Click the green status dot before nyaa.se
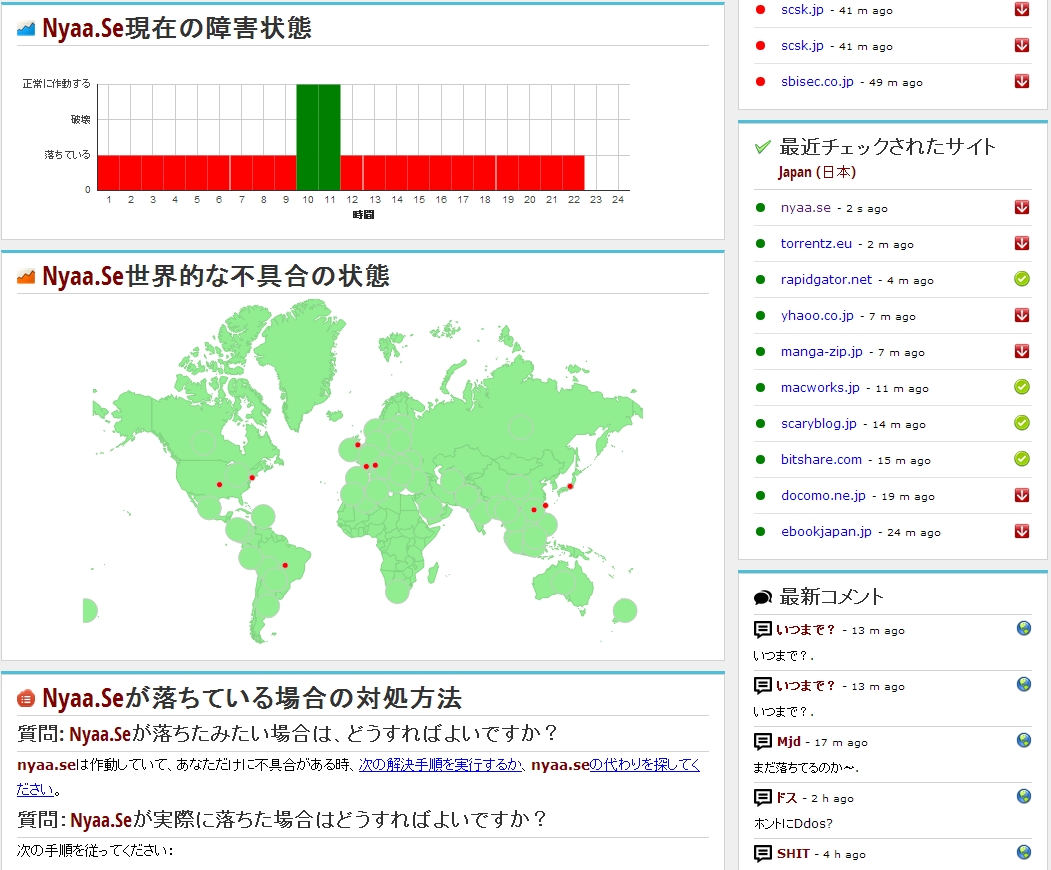 point(760,208)
